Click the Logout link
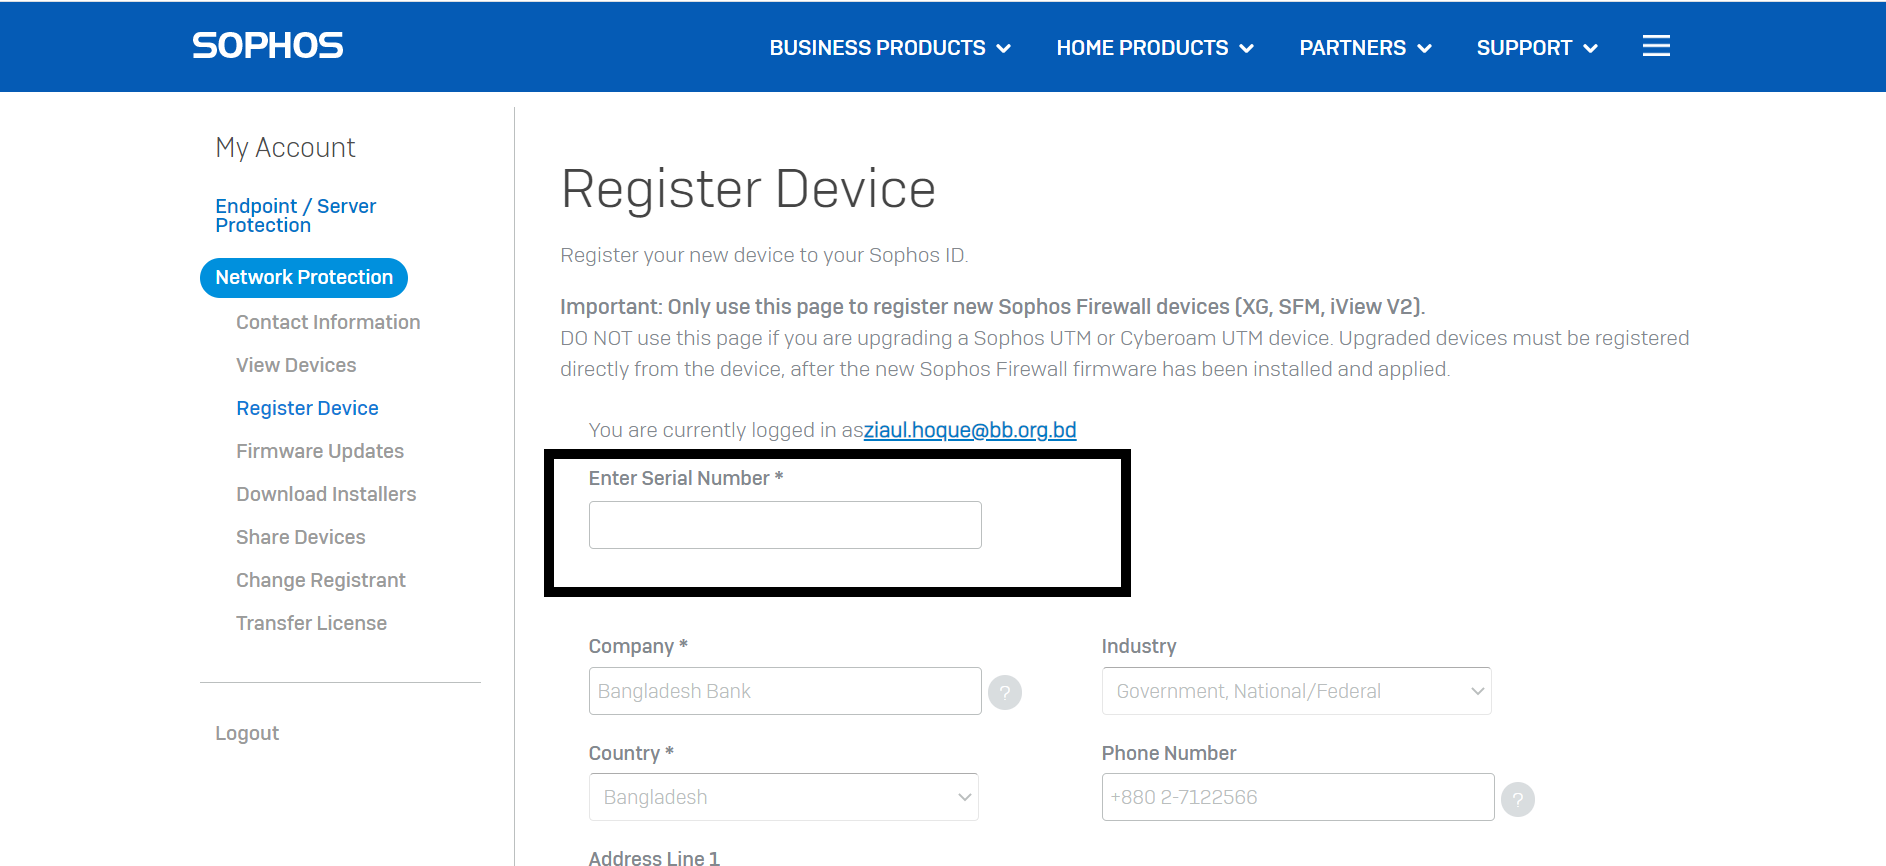Image resolution: width=1886 pixels, height=866 pixels. [247, 733]
